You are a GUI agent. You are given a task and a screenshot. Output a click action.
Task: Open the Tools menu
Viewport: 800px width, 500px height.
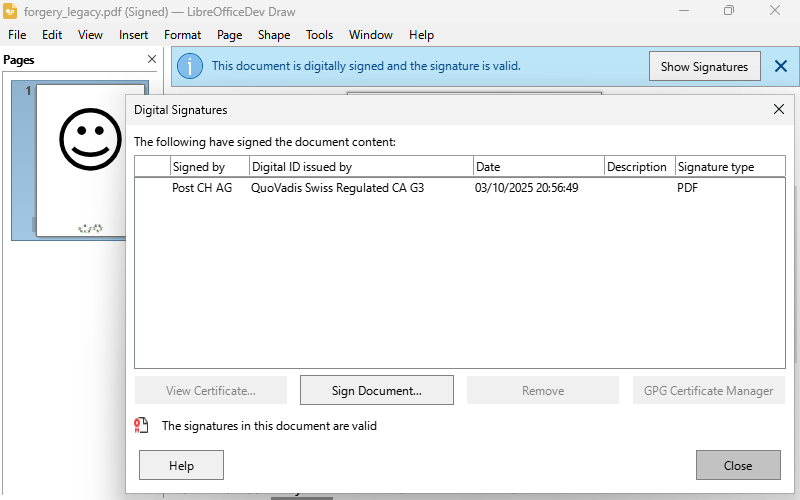[x=319, y=35]
